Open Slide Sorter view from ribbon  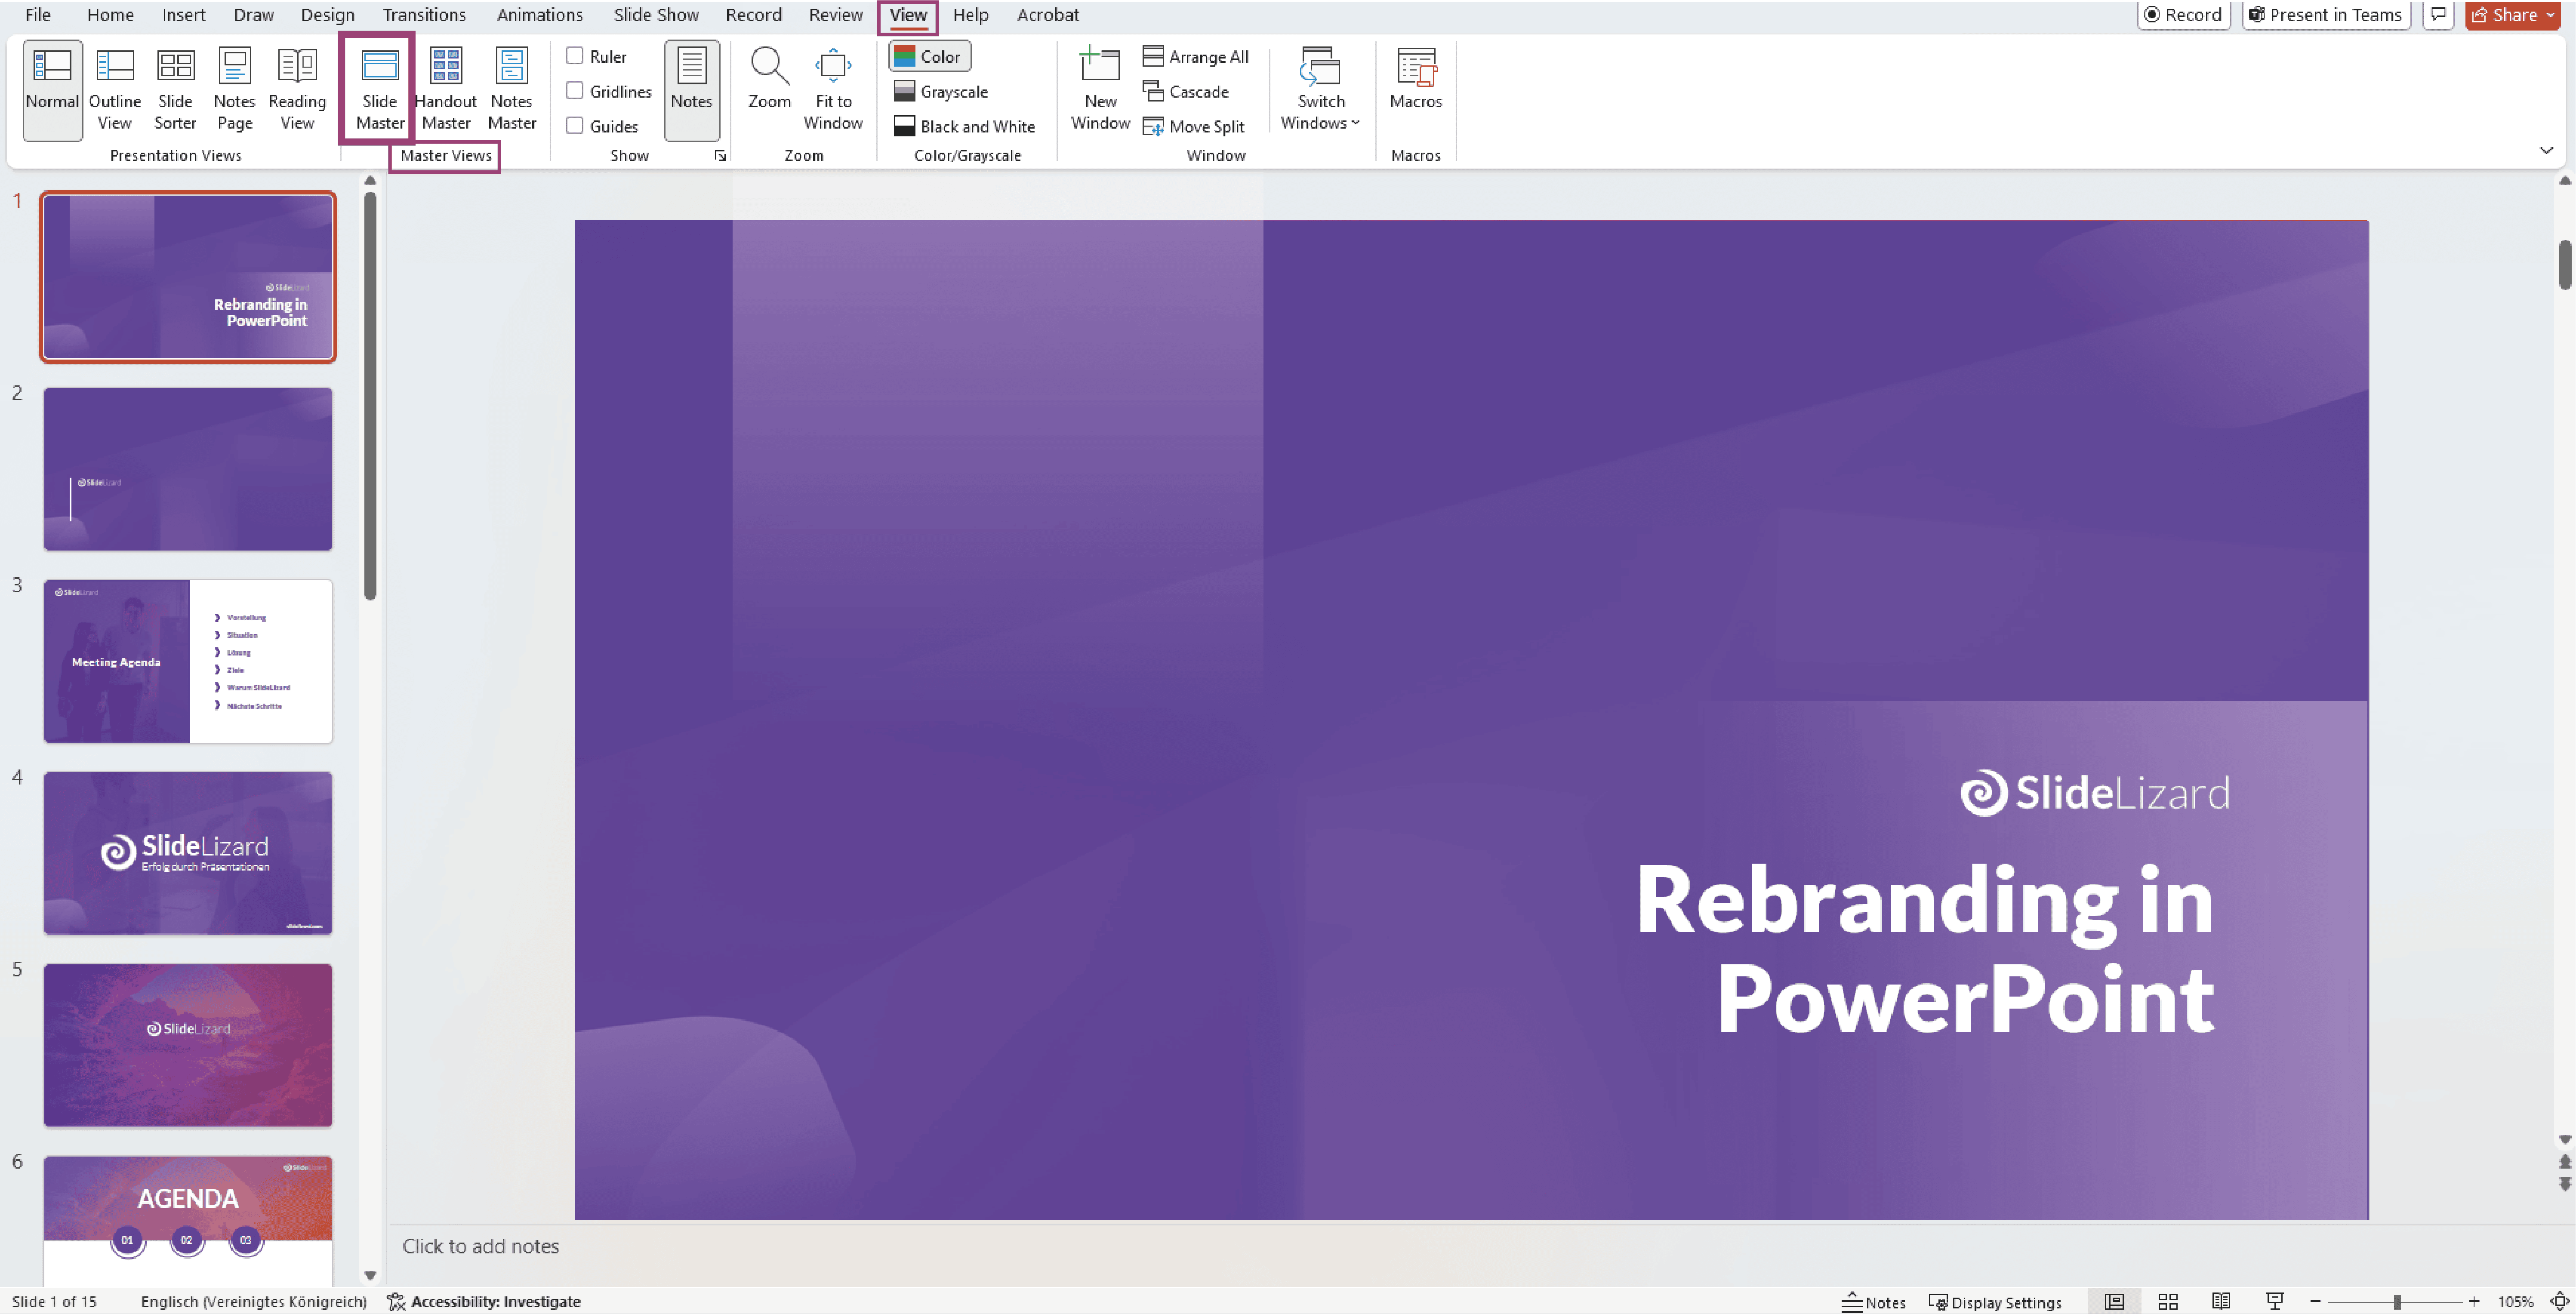click(175, 90)
